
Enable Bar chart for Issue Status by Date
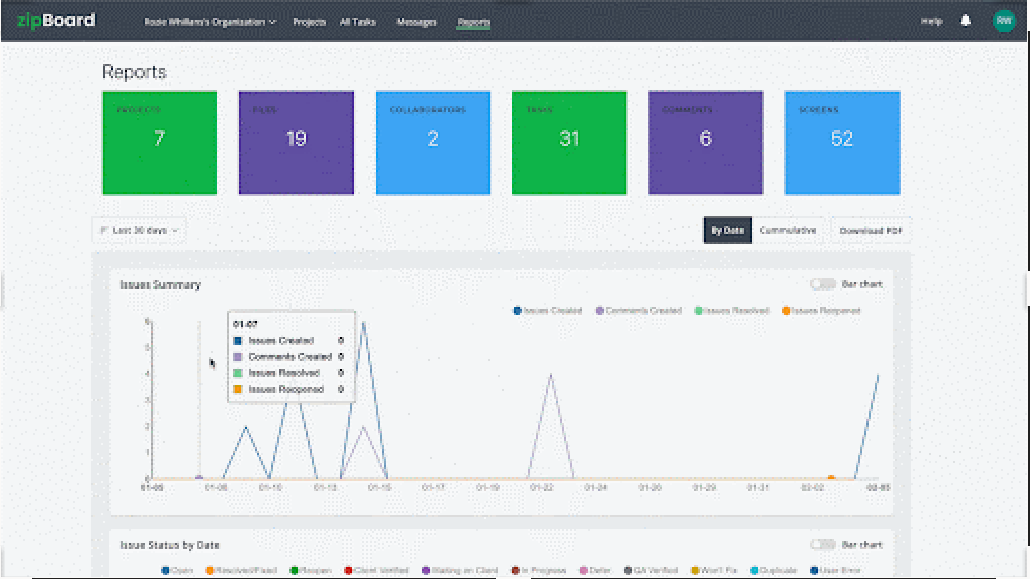pos(823,545)
